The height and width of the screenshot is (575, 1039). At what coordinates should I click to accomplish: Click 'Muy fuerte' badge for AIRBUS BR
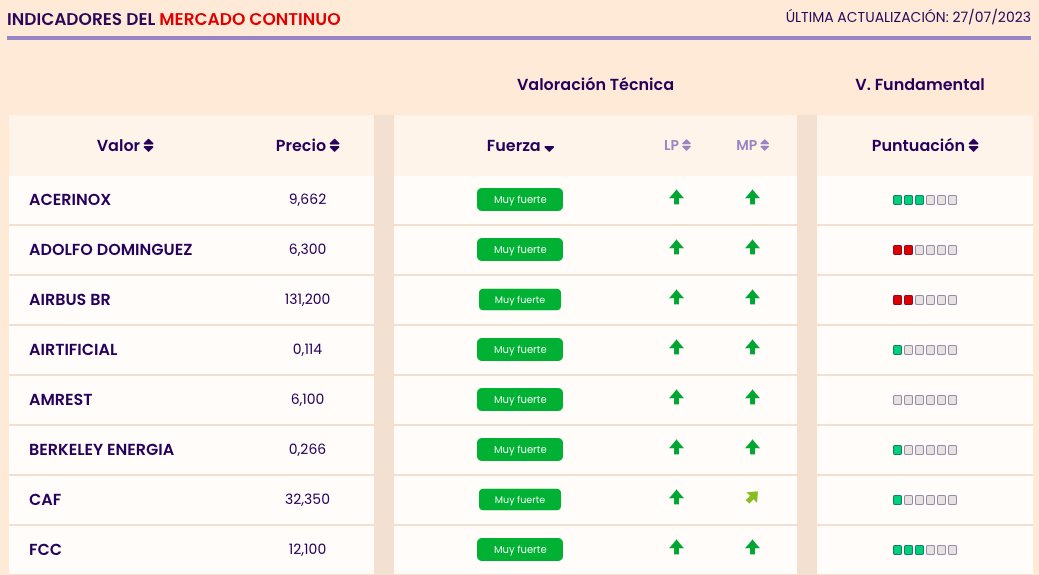[x=520, y=300]
